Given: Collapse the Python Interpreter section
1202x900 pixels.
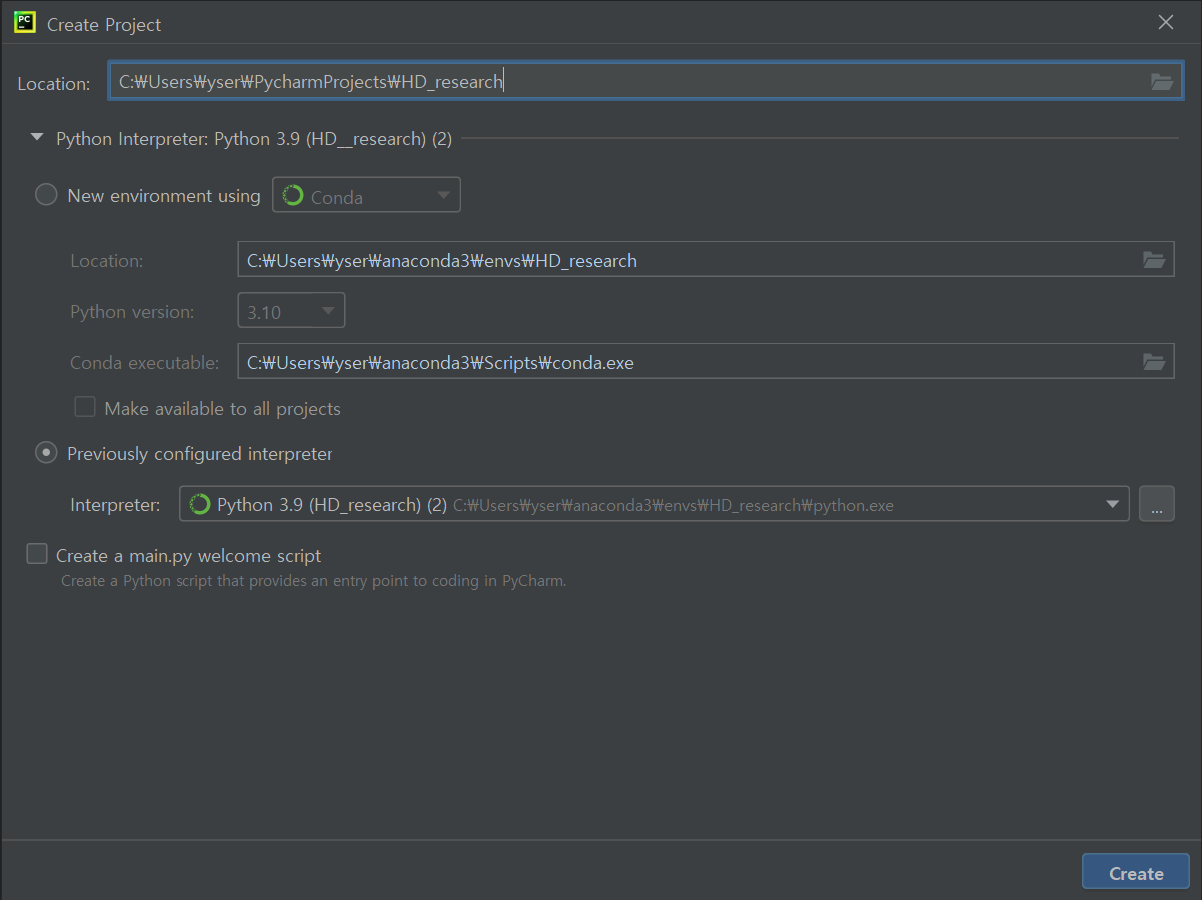Looking at the screenshot, I should (37, 138).
